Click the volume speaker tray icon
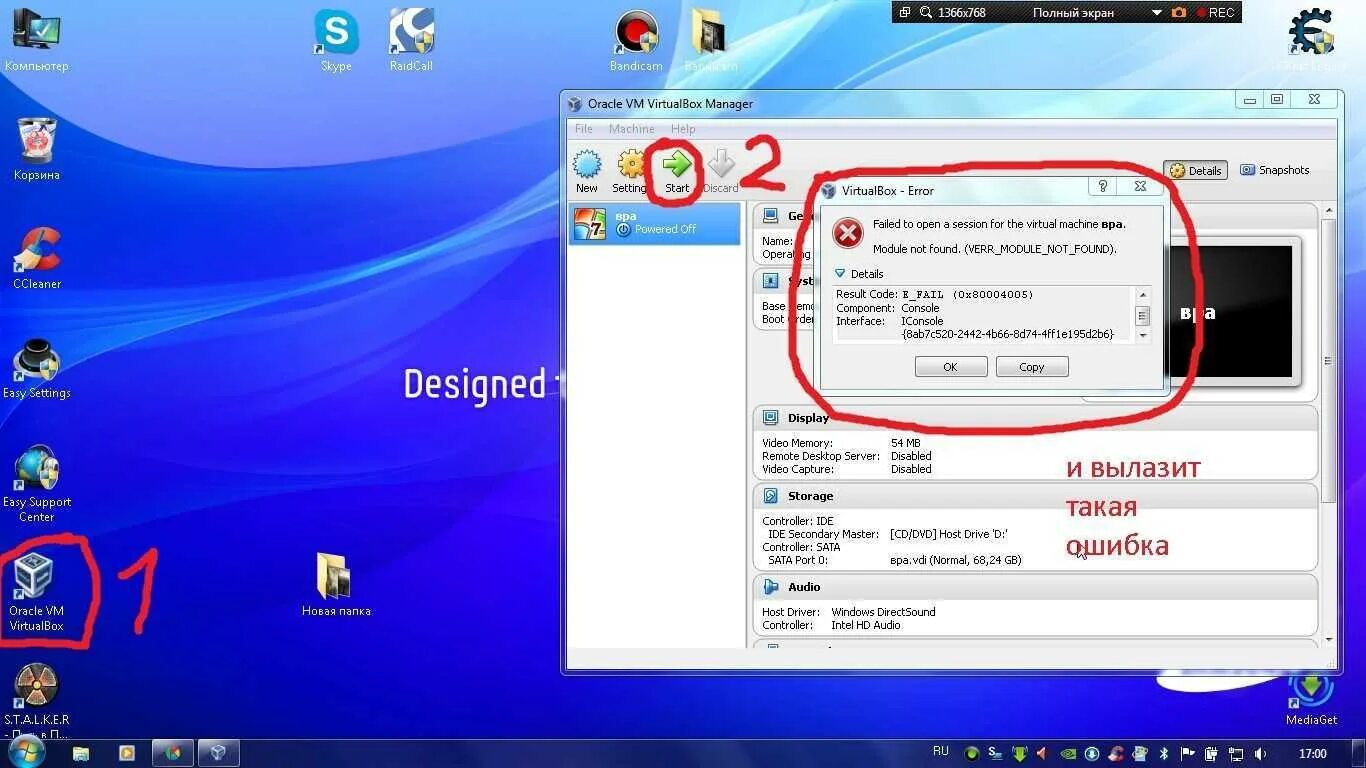This screenshot has height=768, width=1366. [1260, 754]
